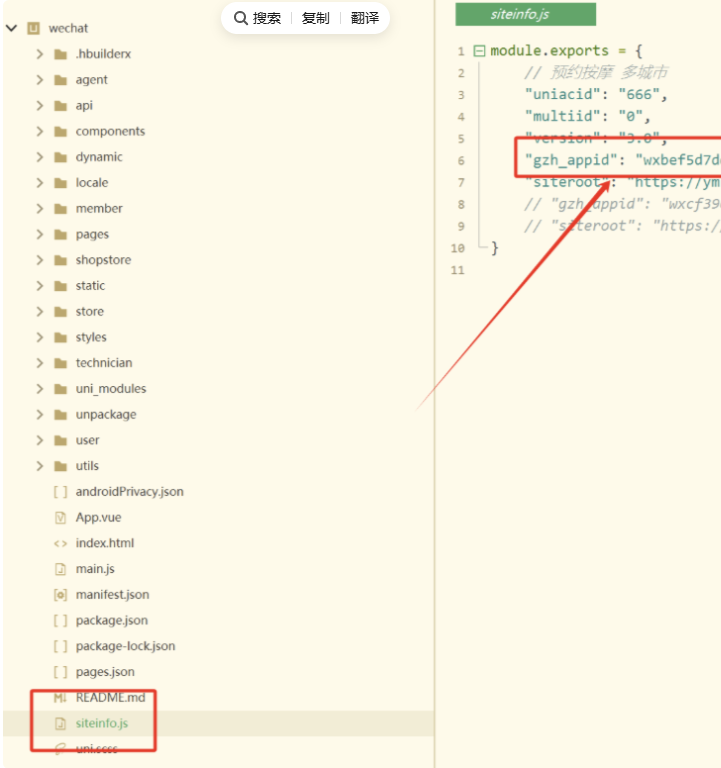Click the search magnifier icon
The image size is (721, 768).
coord(240,18)
